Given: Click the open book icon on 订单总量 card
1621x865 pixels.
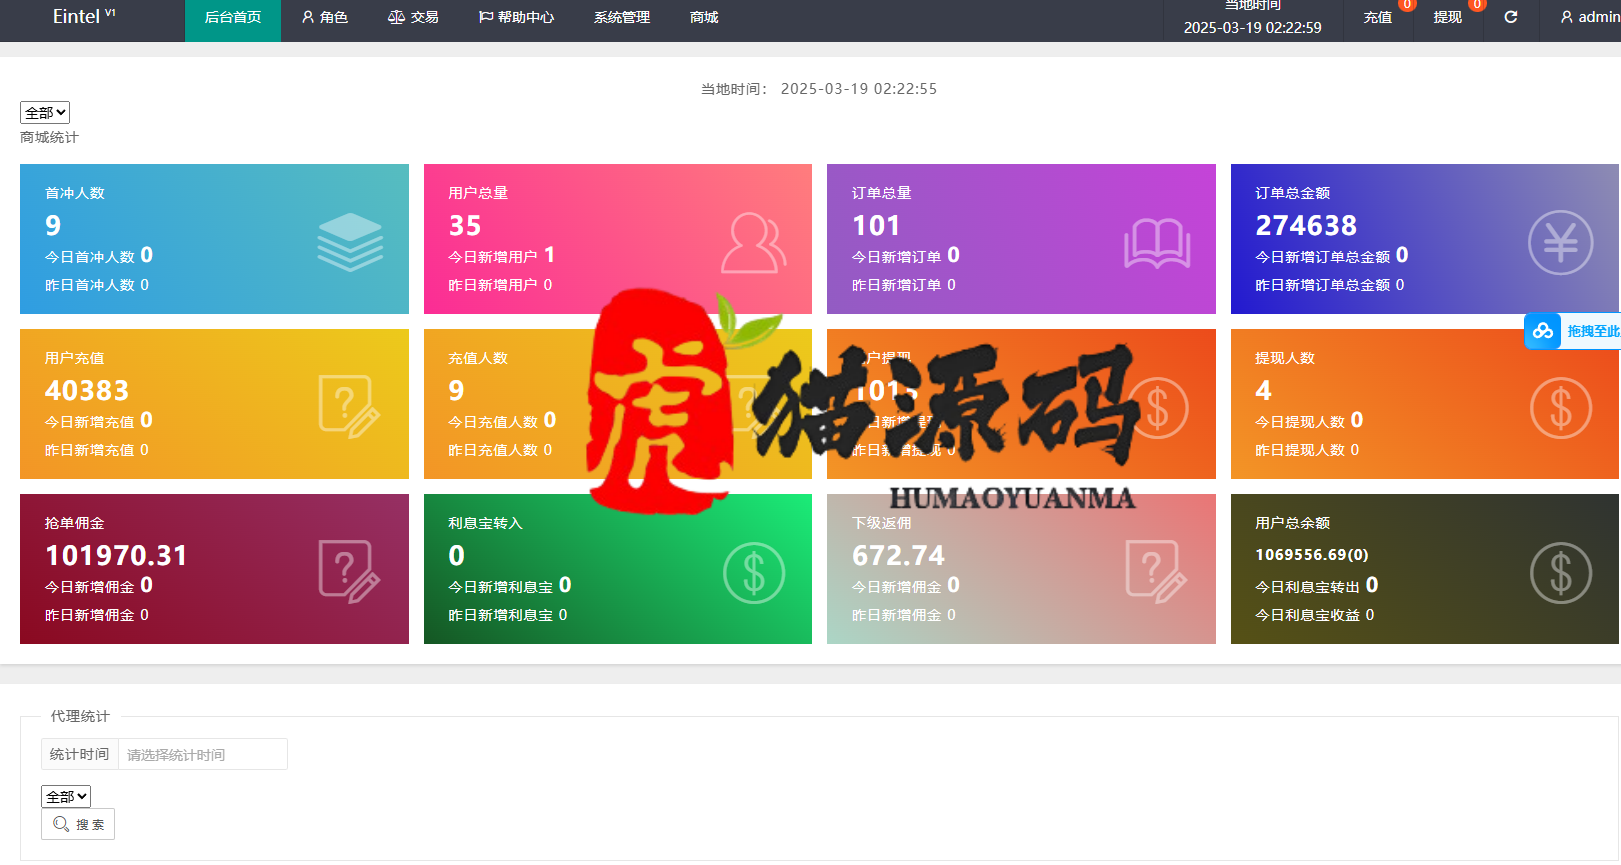Looking at the screenshot, I should [x=1157, y=244].
